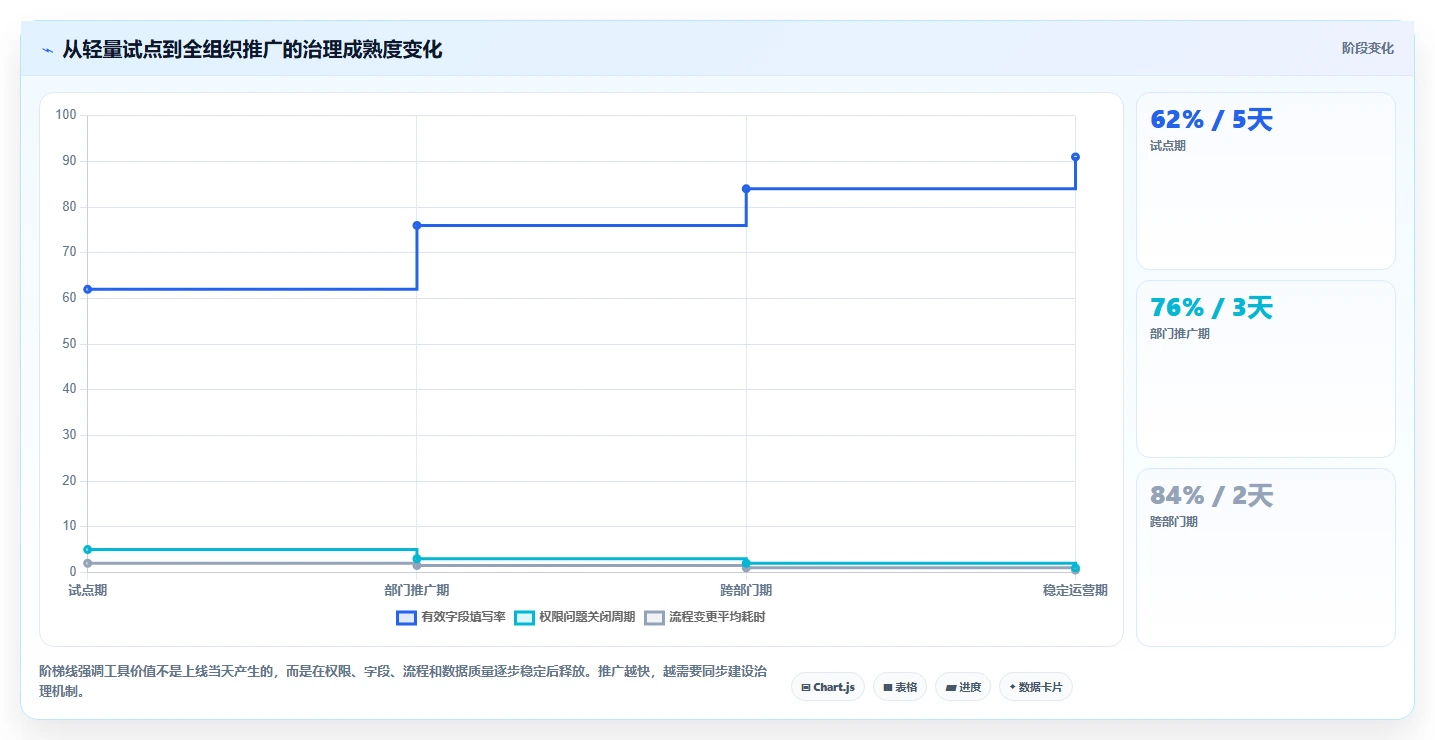Click the lightning icon beside the title
The width and height of the screenshot is (1435, 740).
(x=47, y=50)
